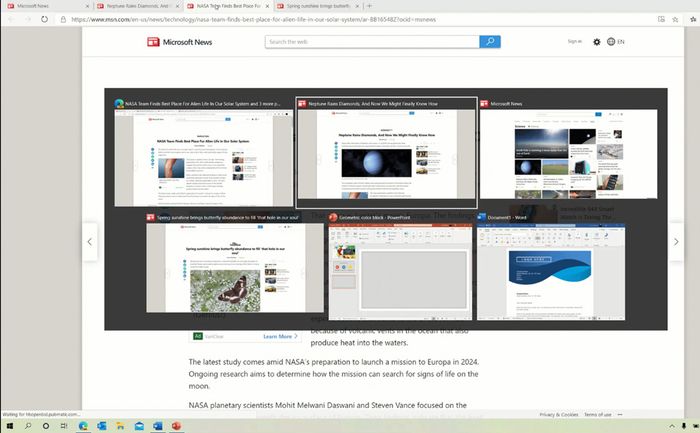Go forward in browser history
700x433 pixels.
[x=28, y=19]
